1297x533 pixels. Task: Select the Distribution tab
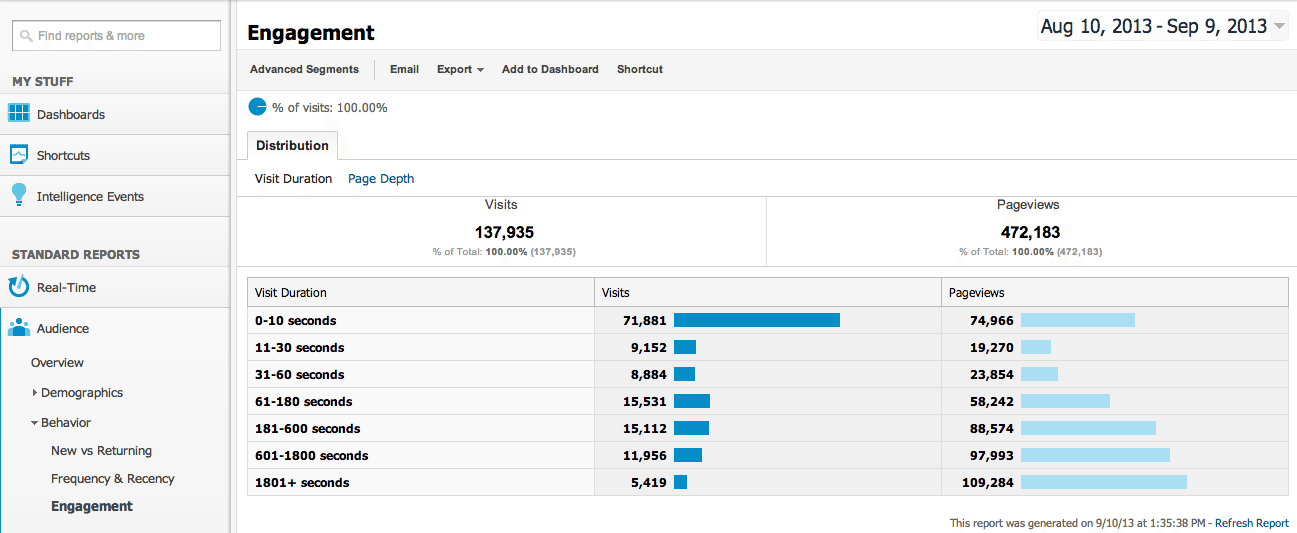(x=292, y=145)
